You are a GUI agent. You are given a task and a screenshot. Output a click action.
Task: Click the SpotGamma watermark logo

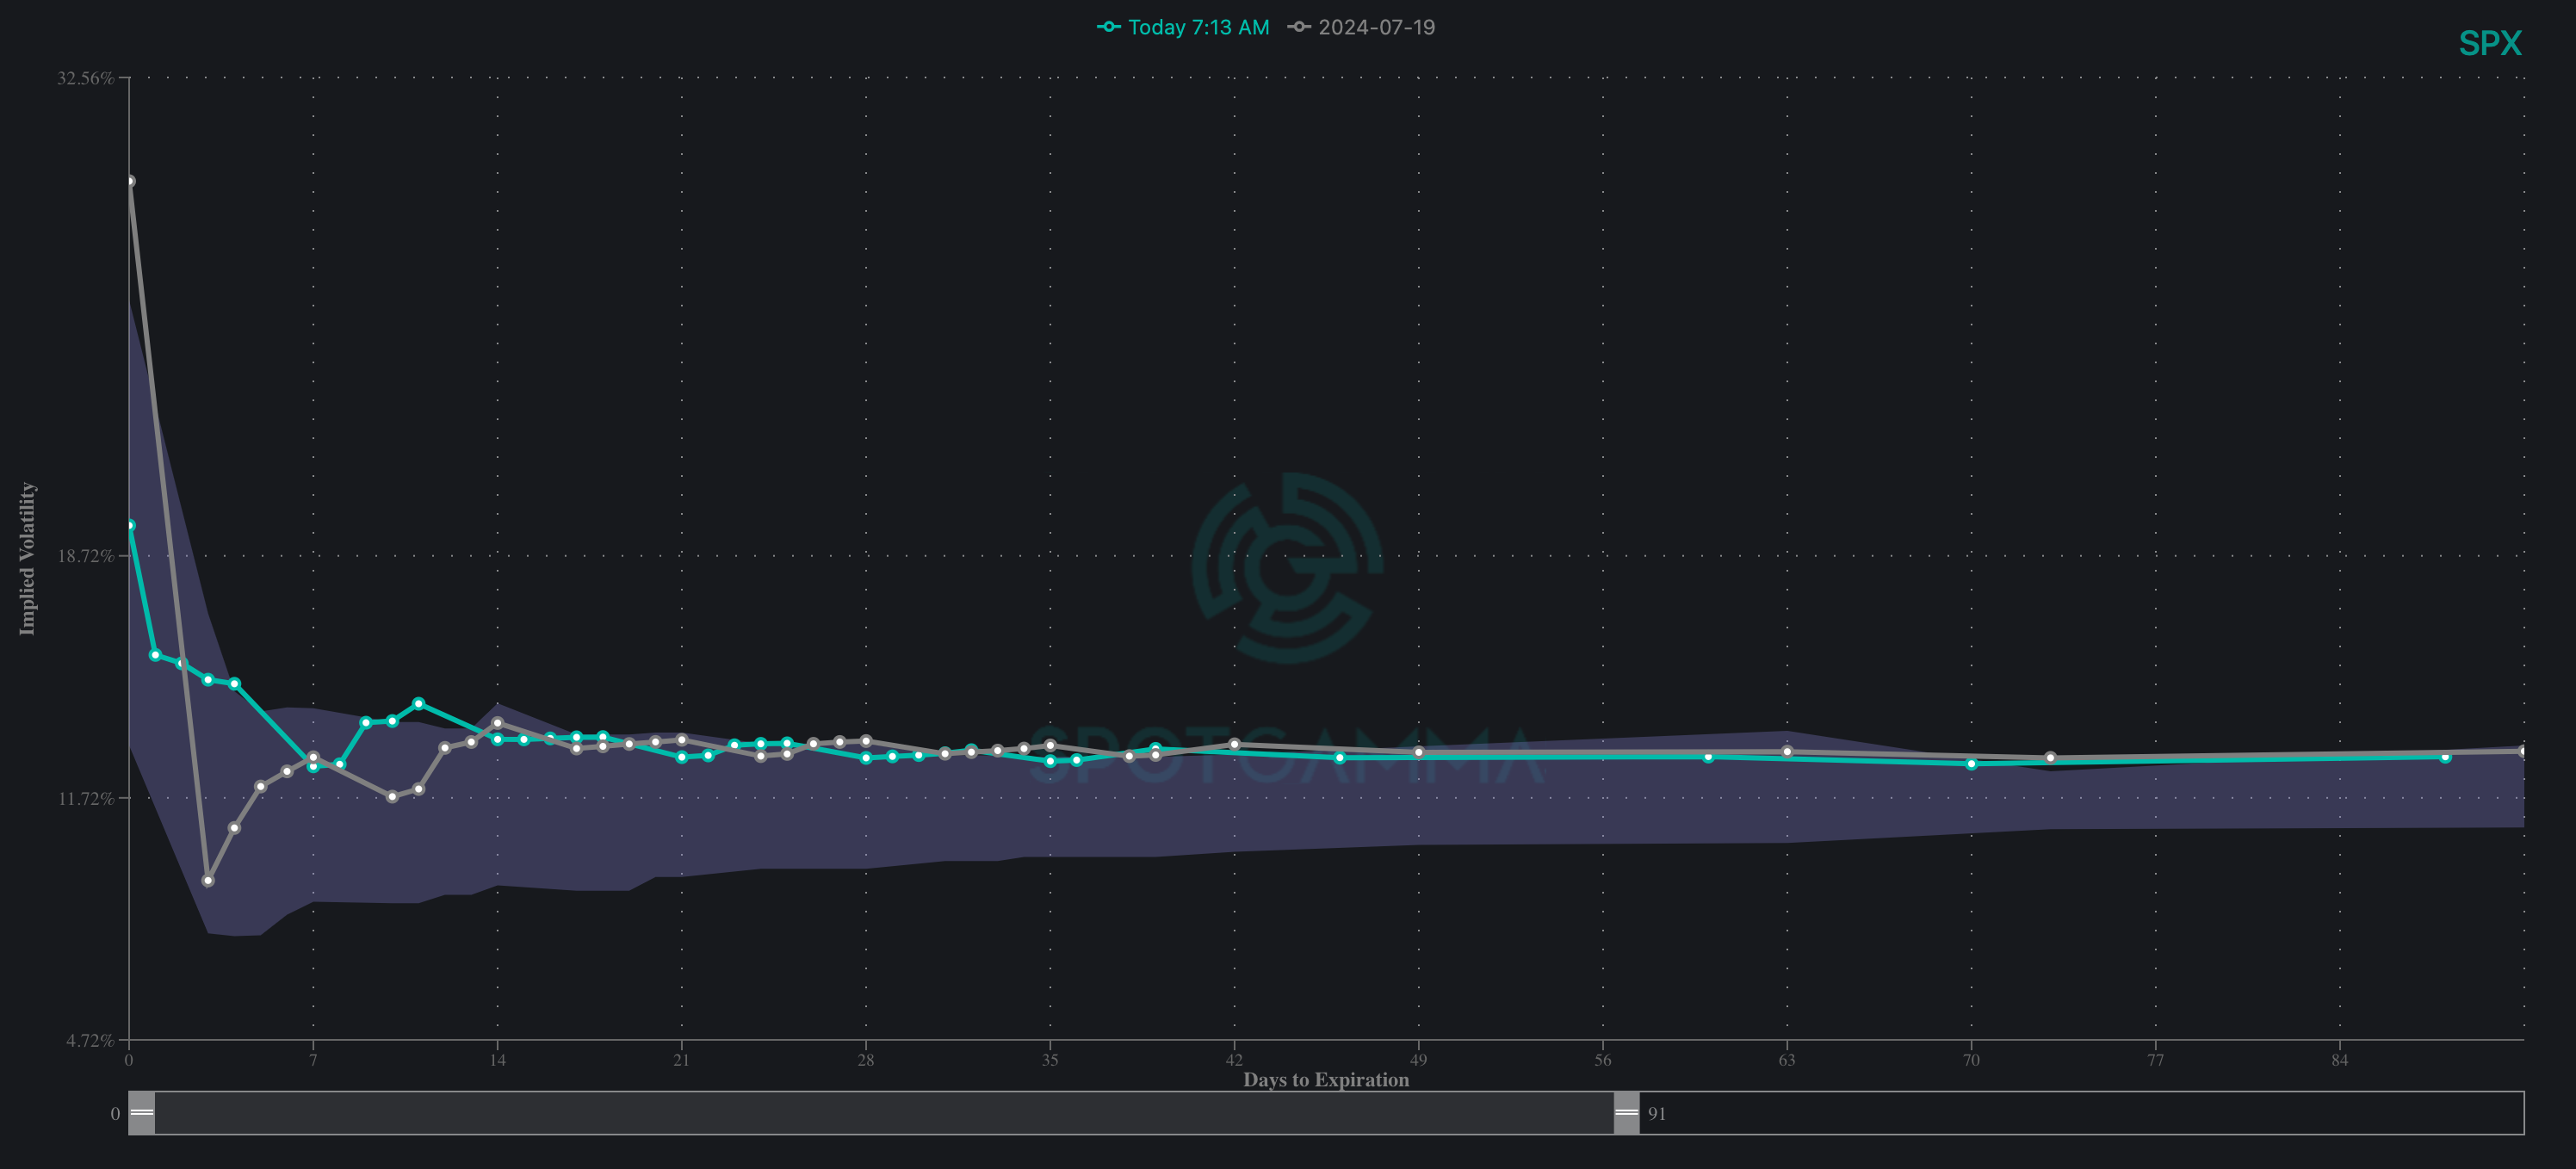tap(1287, 567)
